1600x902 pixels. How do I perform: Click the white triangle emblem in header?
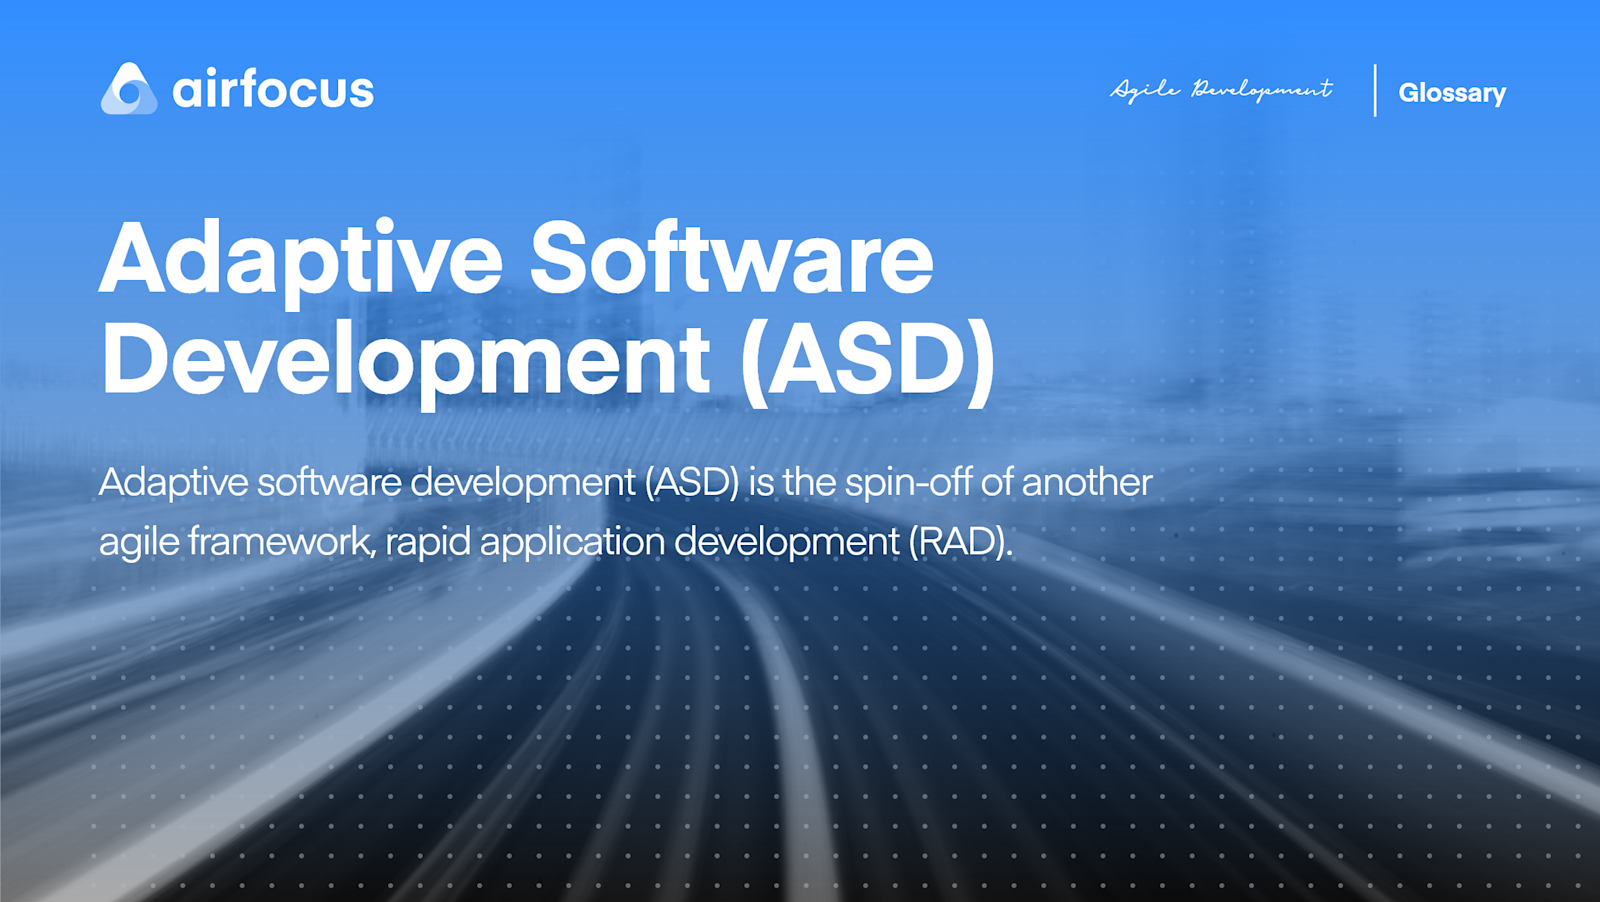pos(127,90)
